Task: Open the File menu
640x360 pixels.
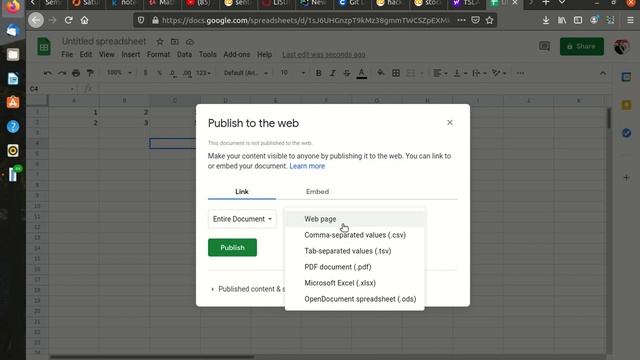Action: (x=67, y=54)
